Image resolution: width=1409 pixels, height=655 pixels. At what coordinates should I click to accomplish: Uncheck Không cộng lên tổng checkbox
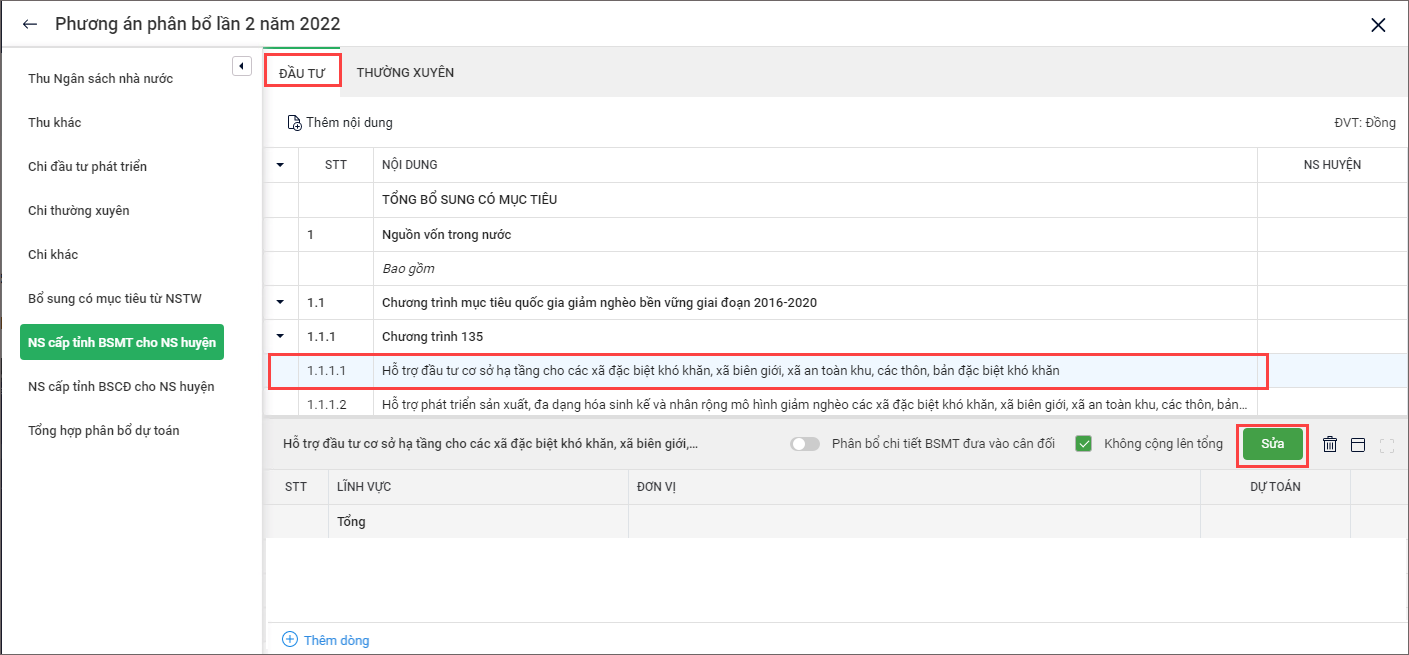pyautogui.click(x=1083, y=444)
